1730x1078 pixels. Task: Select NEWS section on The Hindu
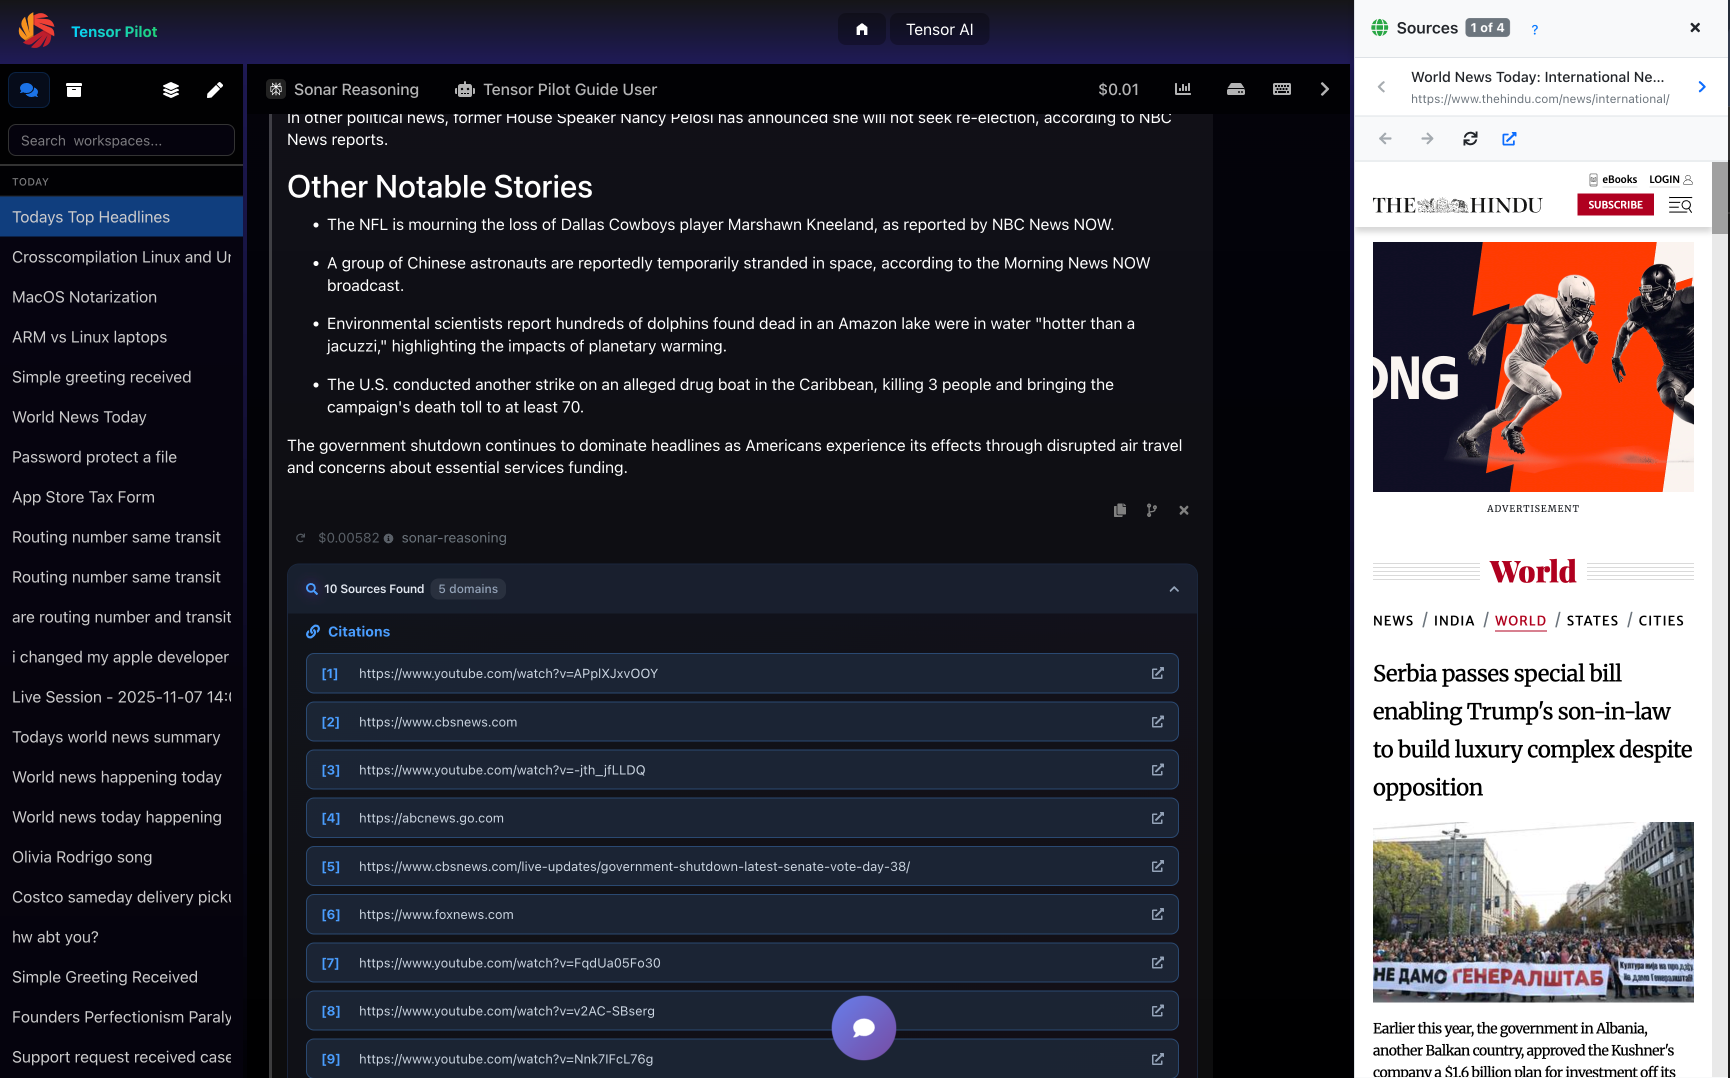[1393, 621]
